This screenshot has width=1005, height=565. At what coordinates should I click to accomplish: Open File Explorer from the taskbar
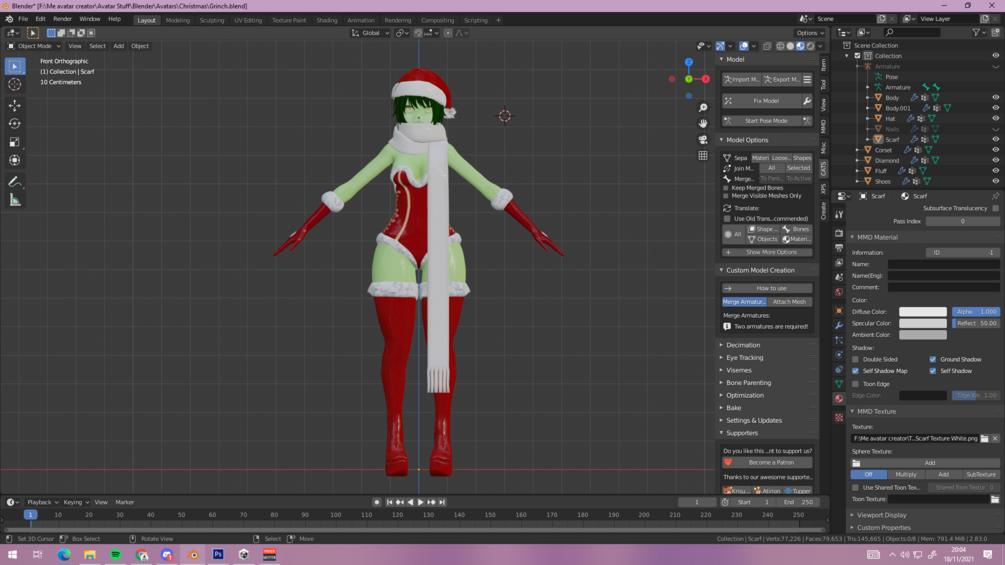90,555
